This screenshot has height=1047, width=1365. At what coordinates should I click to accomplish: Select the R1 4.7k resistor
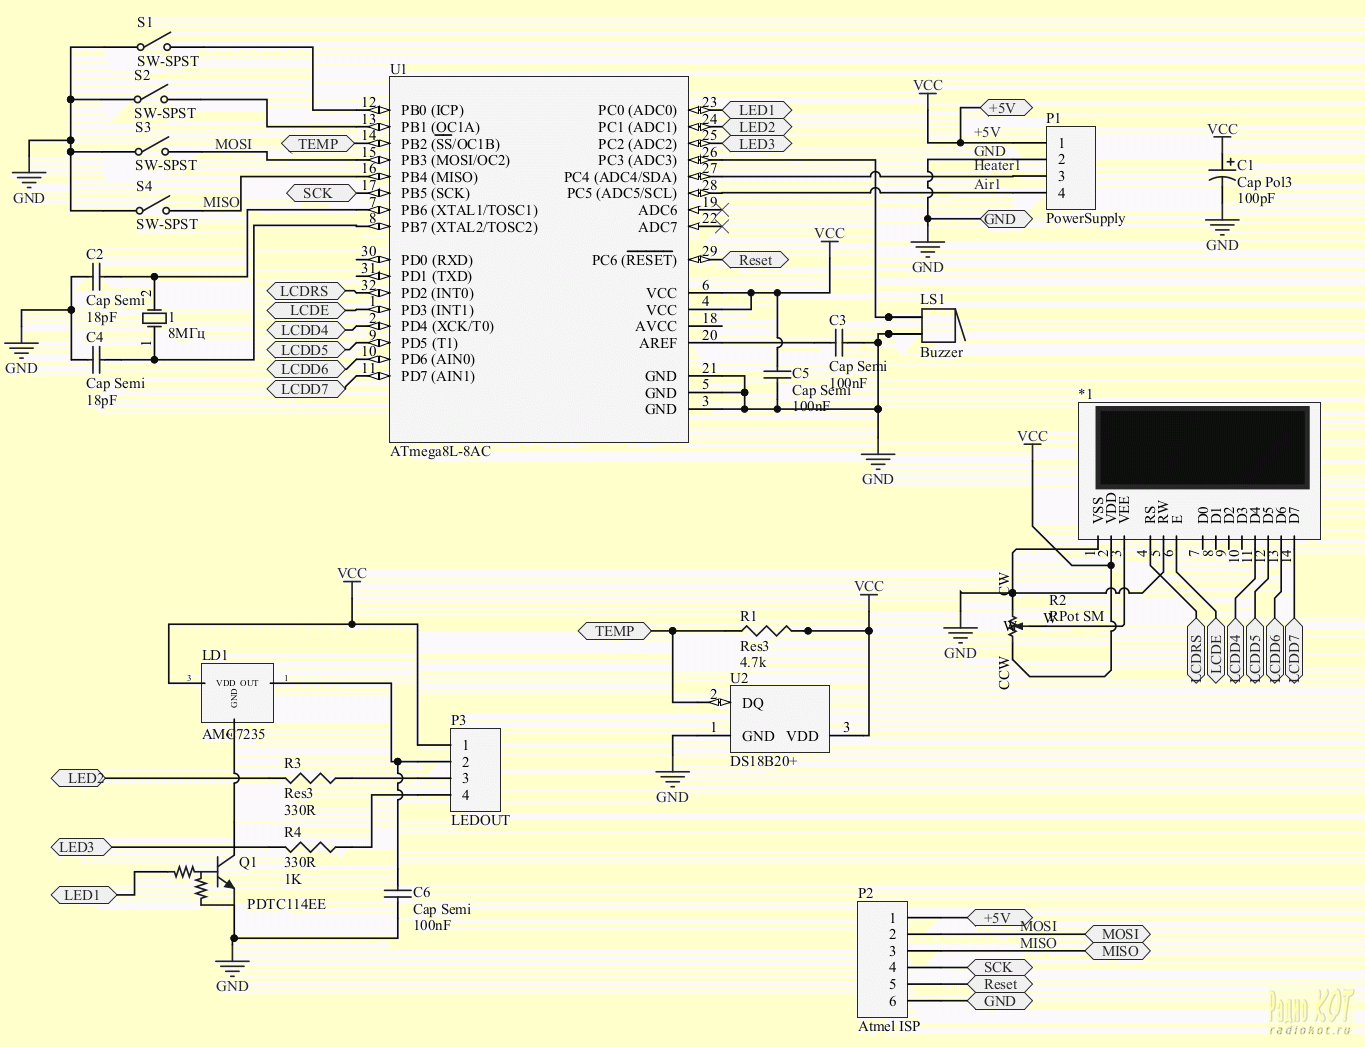[767, 631]
